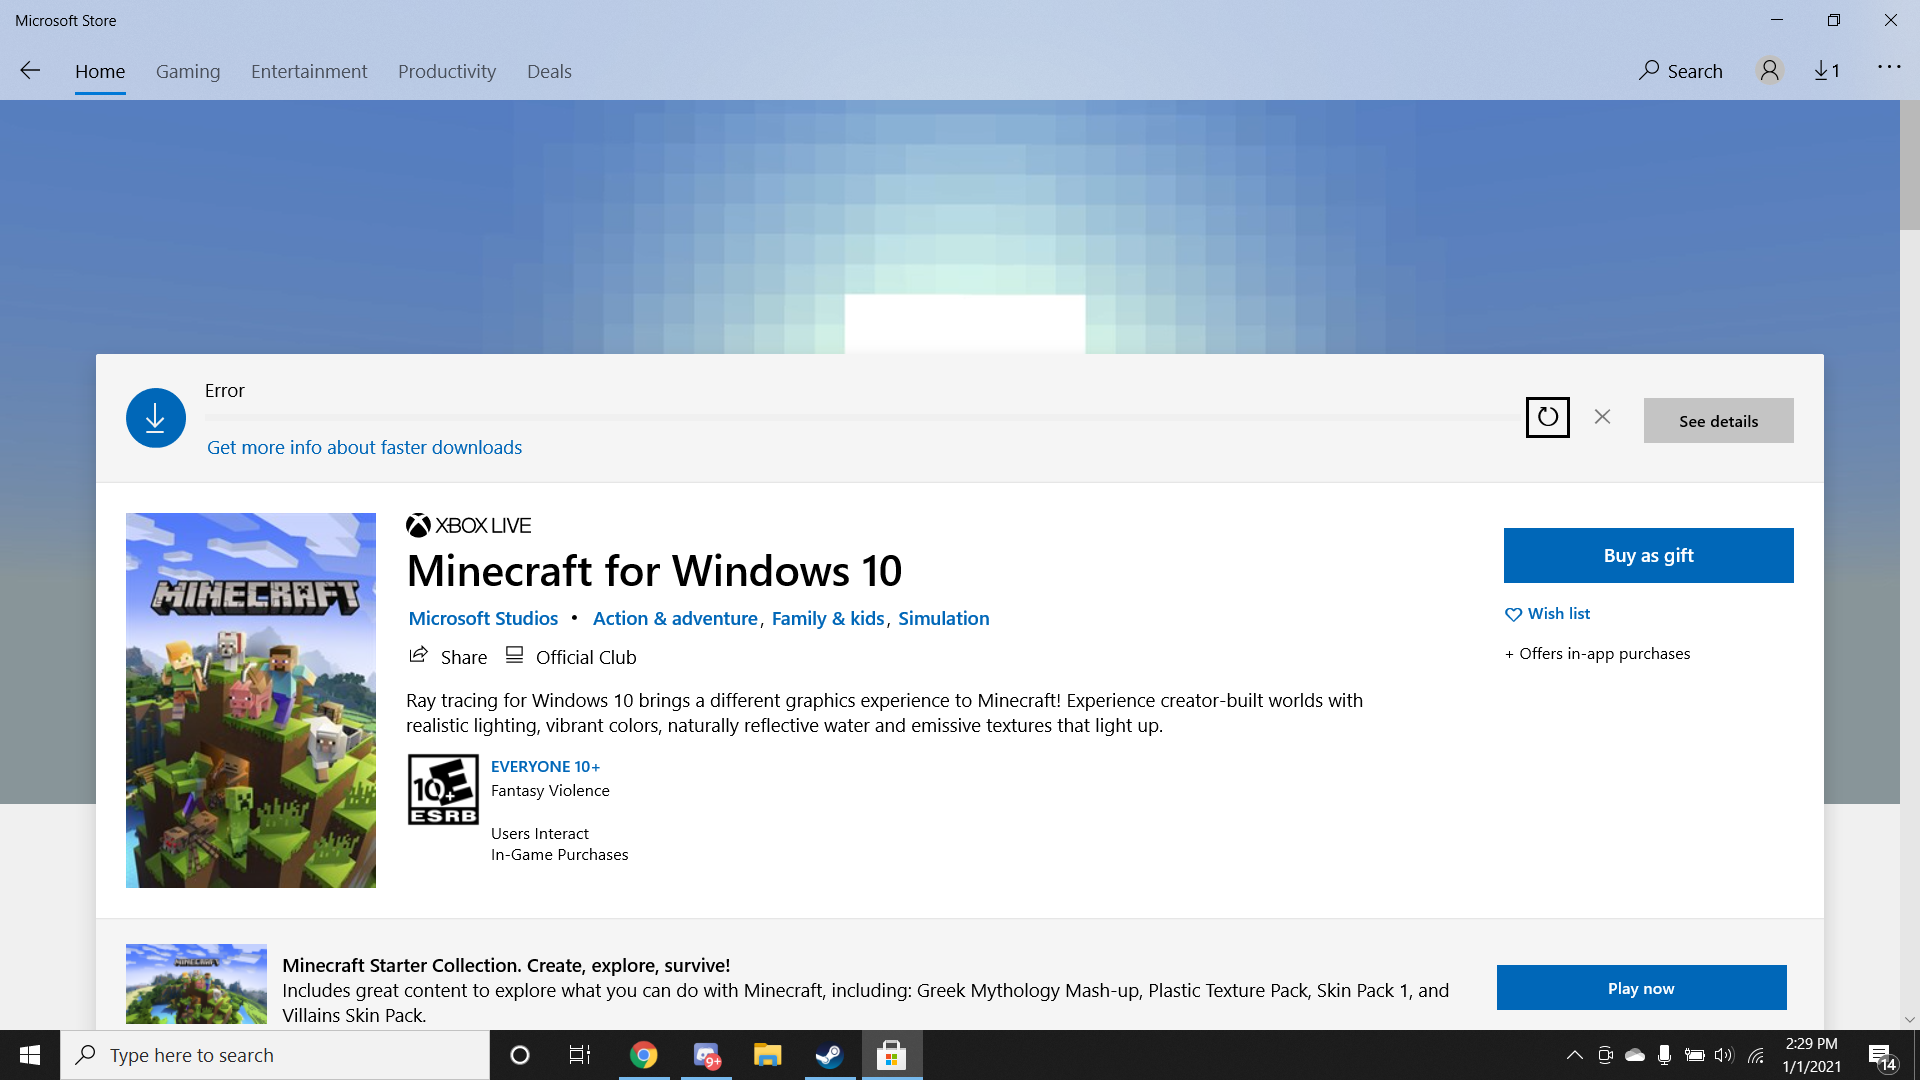Click the scrollbar down arrow

(x=1910, y=1020)
